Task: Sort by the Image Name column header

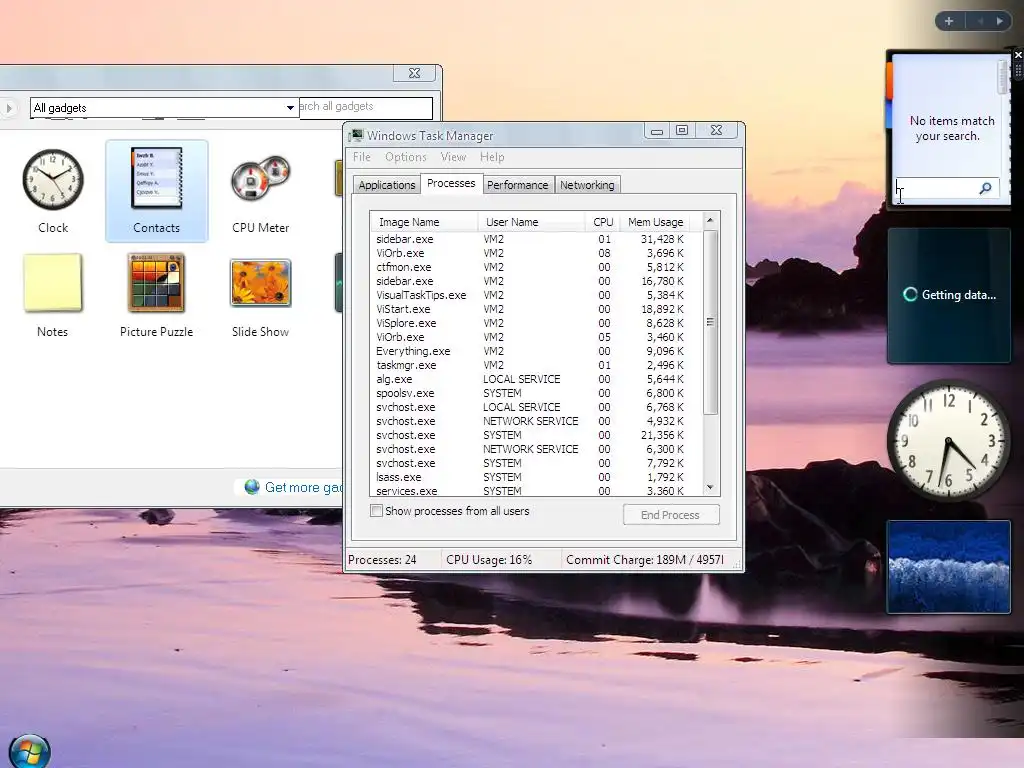Action: point(424,222)
